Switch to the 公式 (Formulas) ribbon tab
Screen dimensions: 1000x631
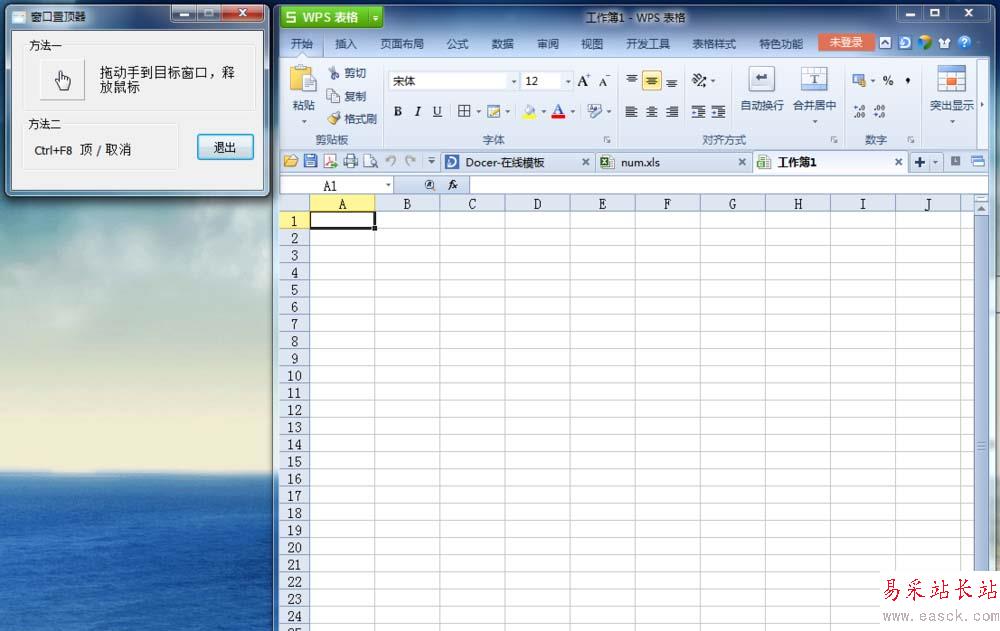pyautogui.click(x=457, y=43)
